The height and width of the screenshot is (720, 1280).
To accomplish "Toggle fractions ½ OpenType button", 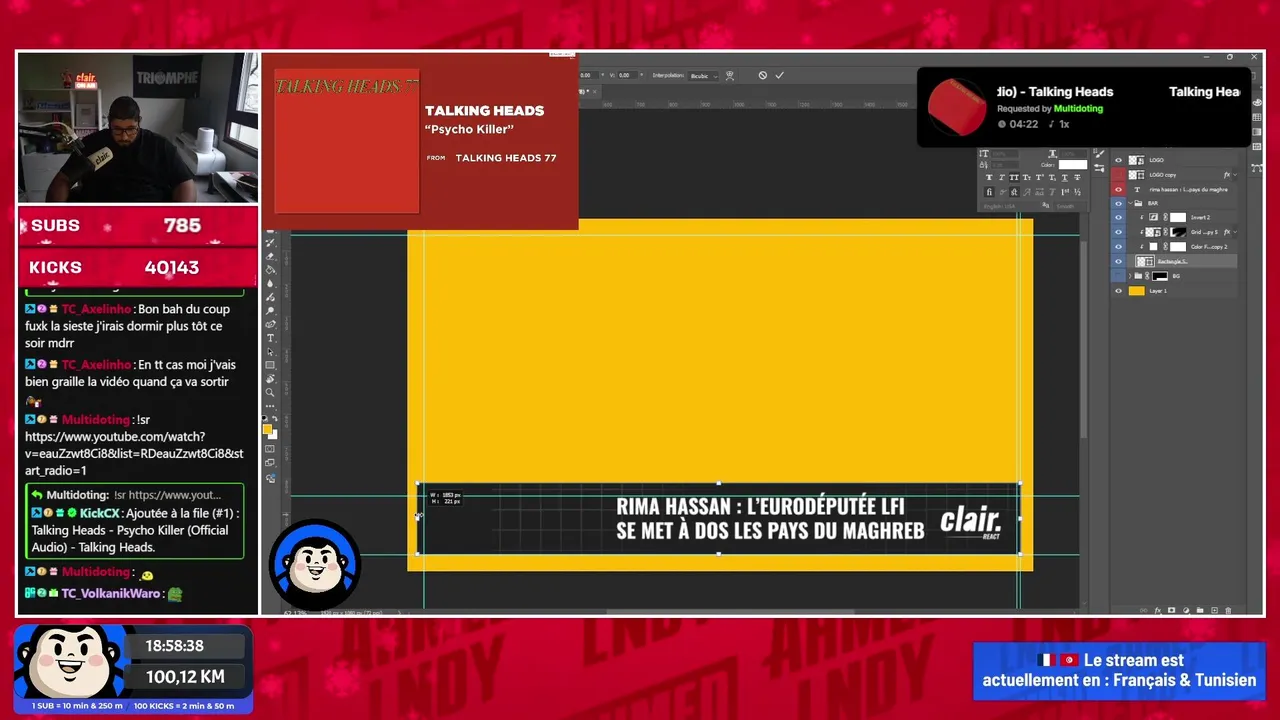I will (1078, 192).
